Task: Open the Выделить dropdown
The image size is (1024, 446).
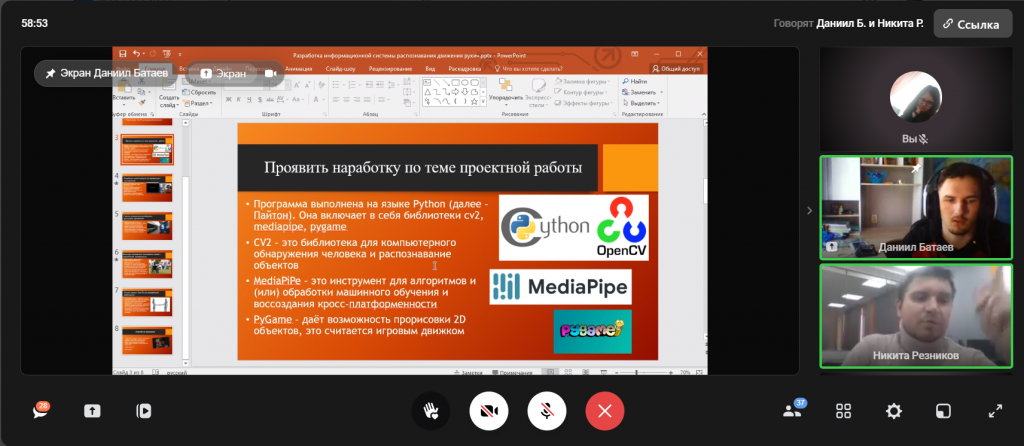Action: 641,103
